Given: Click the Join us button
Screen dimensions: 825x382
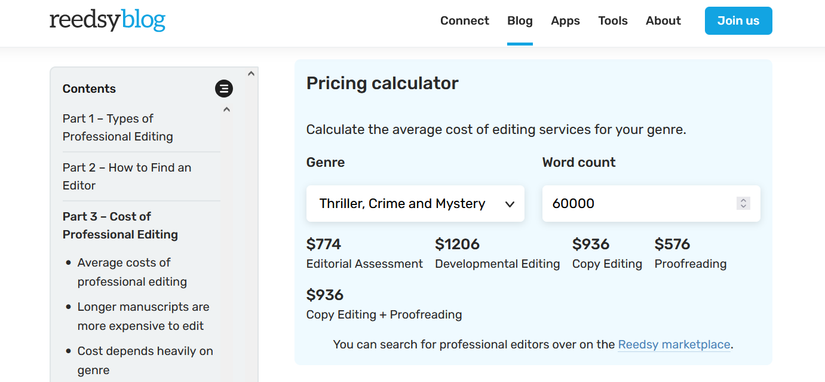Looking at the screenshot, I should tap(738, 21).
